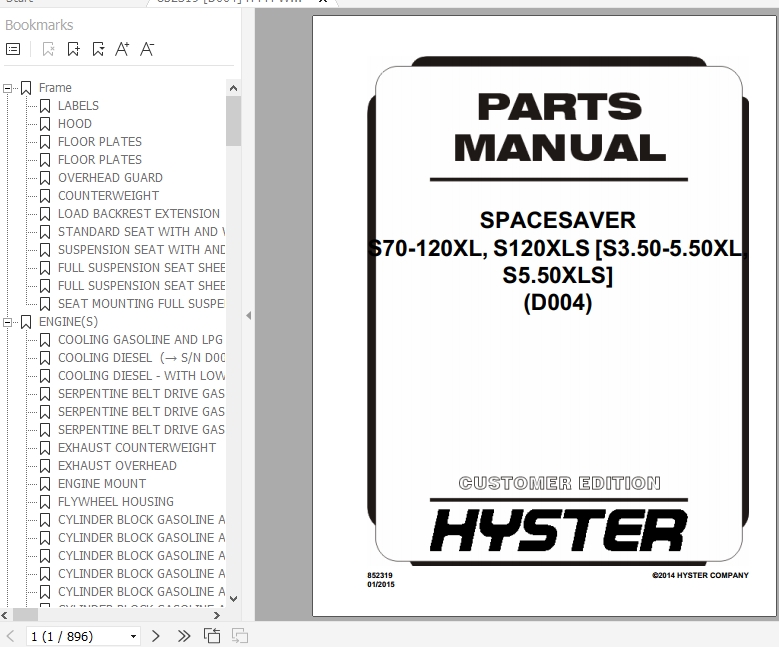Image resolution: width=779 pixels, height=647 pixels.
Task: Open the bookmarks options list icon
Action: click(x=13, y=49)
